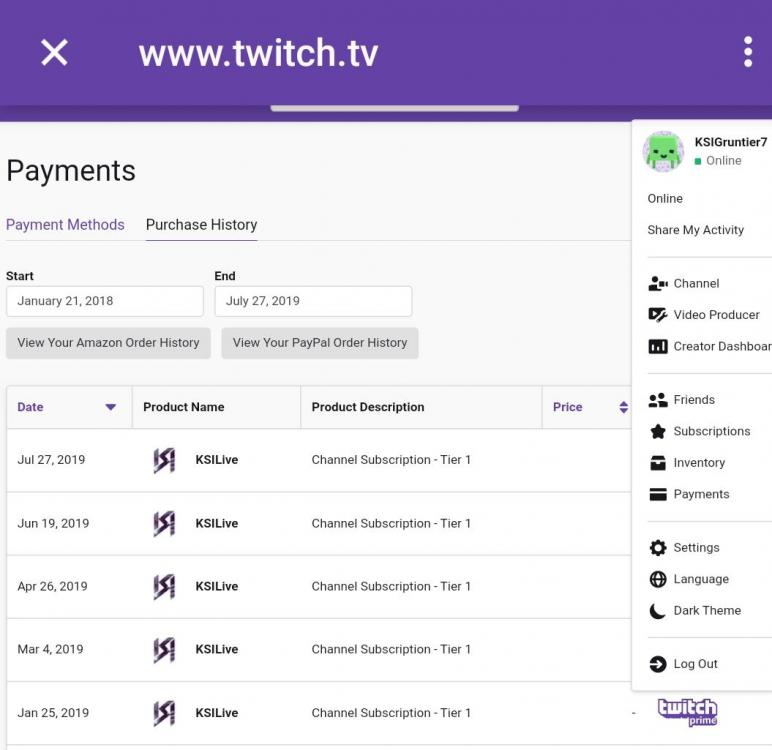This screenshot has height=750, width=772.
Task: Click the Settings gear icon
Action: click(658, 548)
